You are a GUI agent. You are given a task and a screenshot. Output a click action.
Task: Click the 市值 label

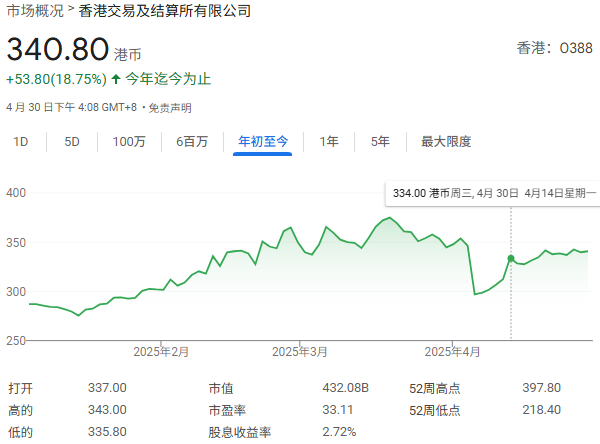[x=221, y=388]
